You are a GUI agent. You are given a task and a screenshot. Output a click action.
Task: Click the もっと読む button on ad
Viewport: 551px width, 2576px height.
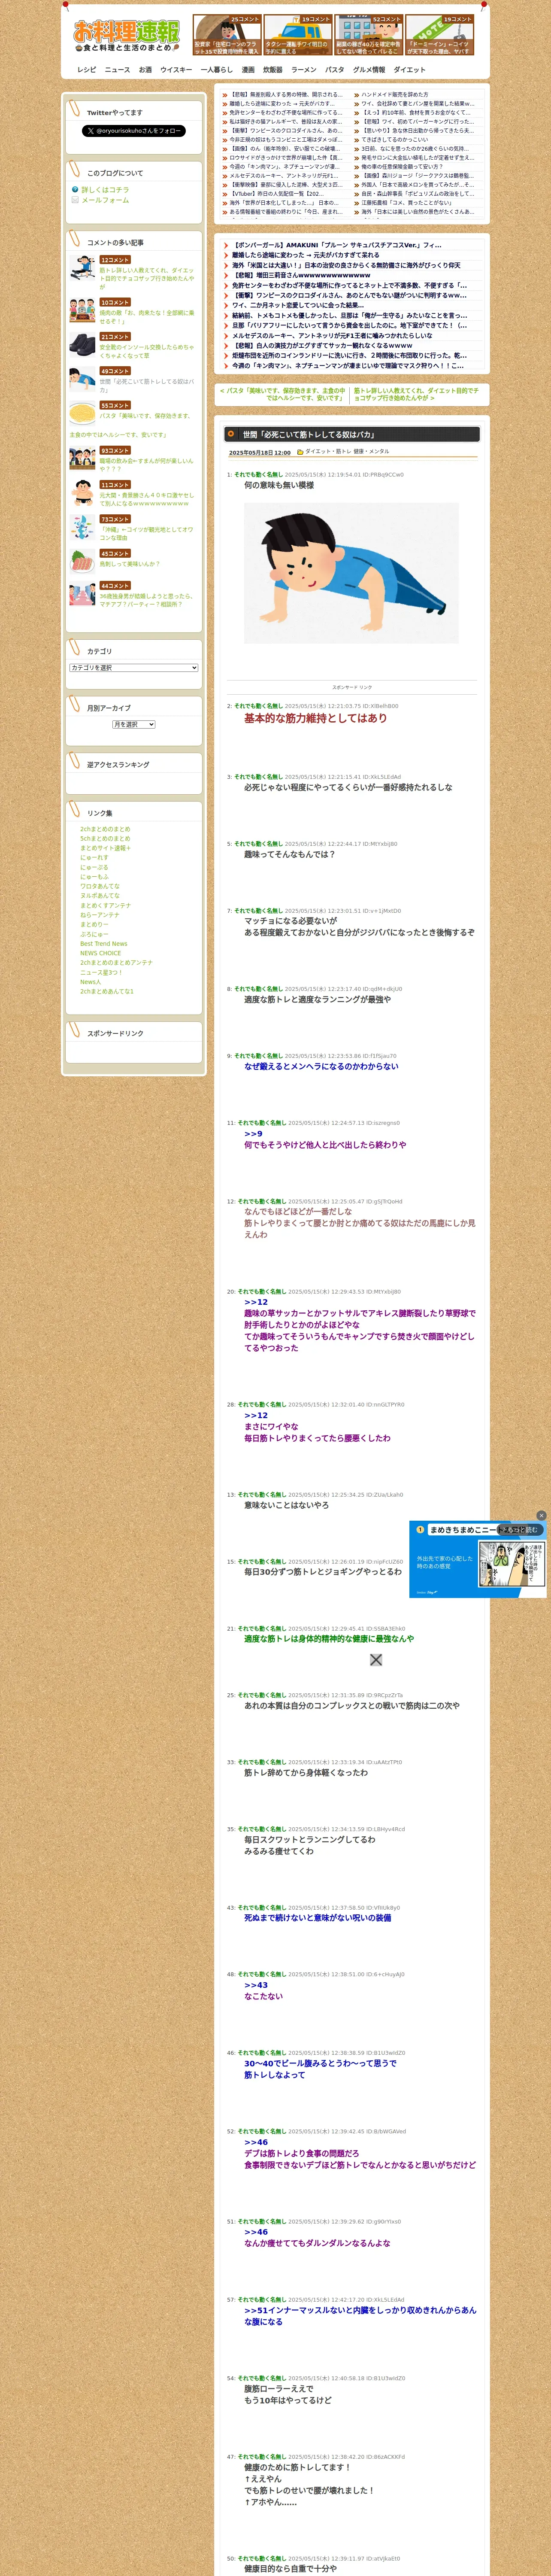click(x=521, y=1530)
